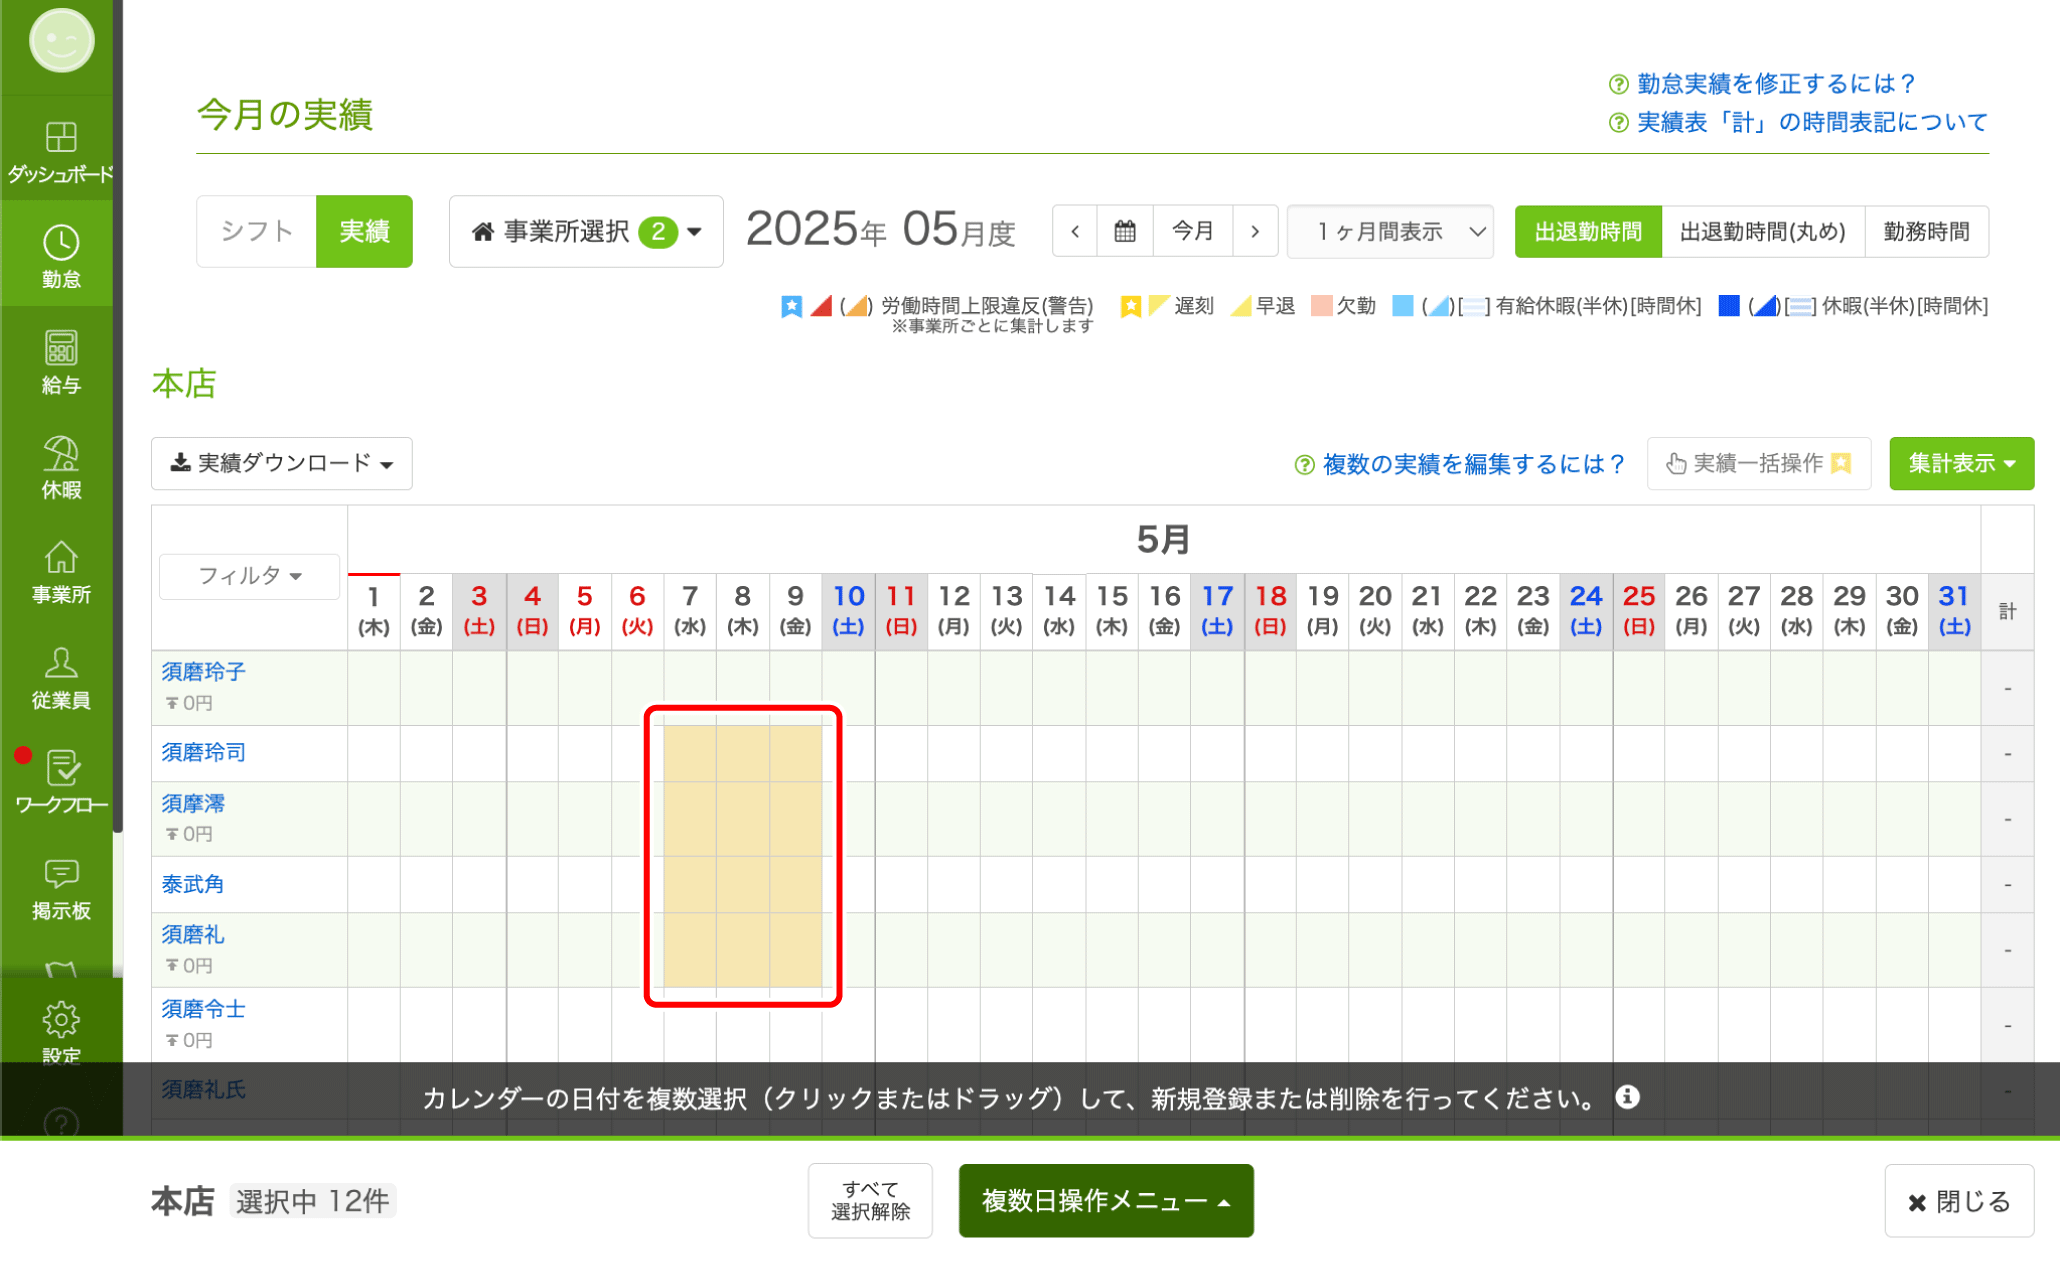Open 実績ダウンロード dropdown
Image resolution: width=2060 pixels, height=1261 pixels.
[x=282, y=463]
